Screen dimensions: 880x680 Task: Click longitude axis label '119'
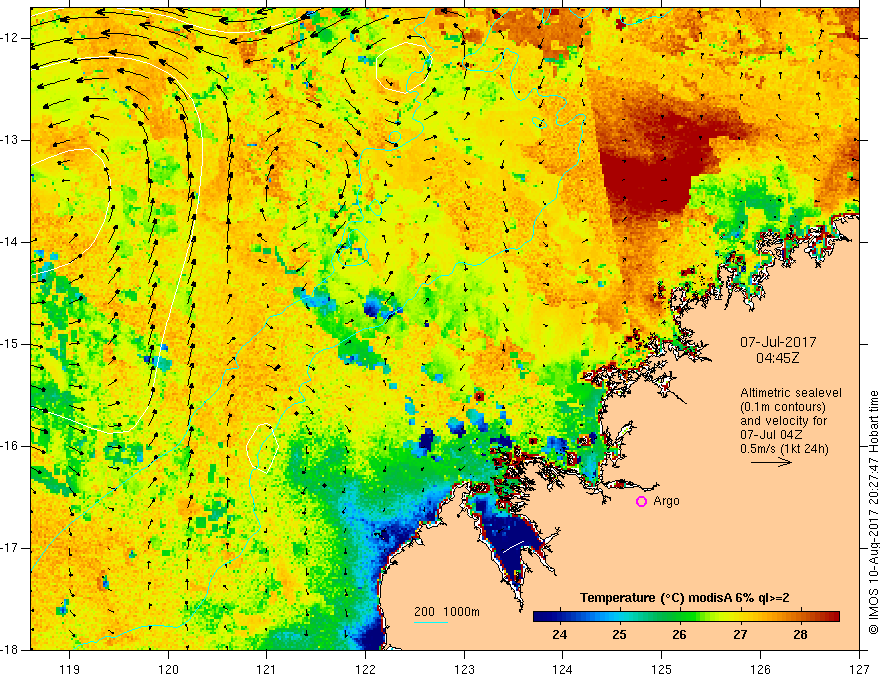tap(70, 669)
